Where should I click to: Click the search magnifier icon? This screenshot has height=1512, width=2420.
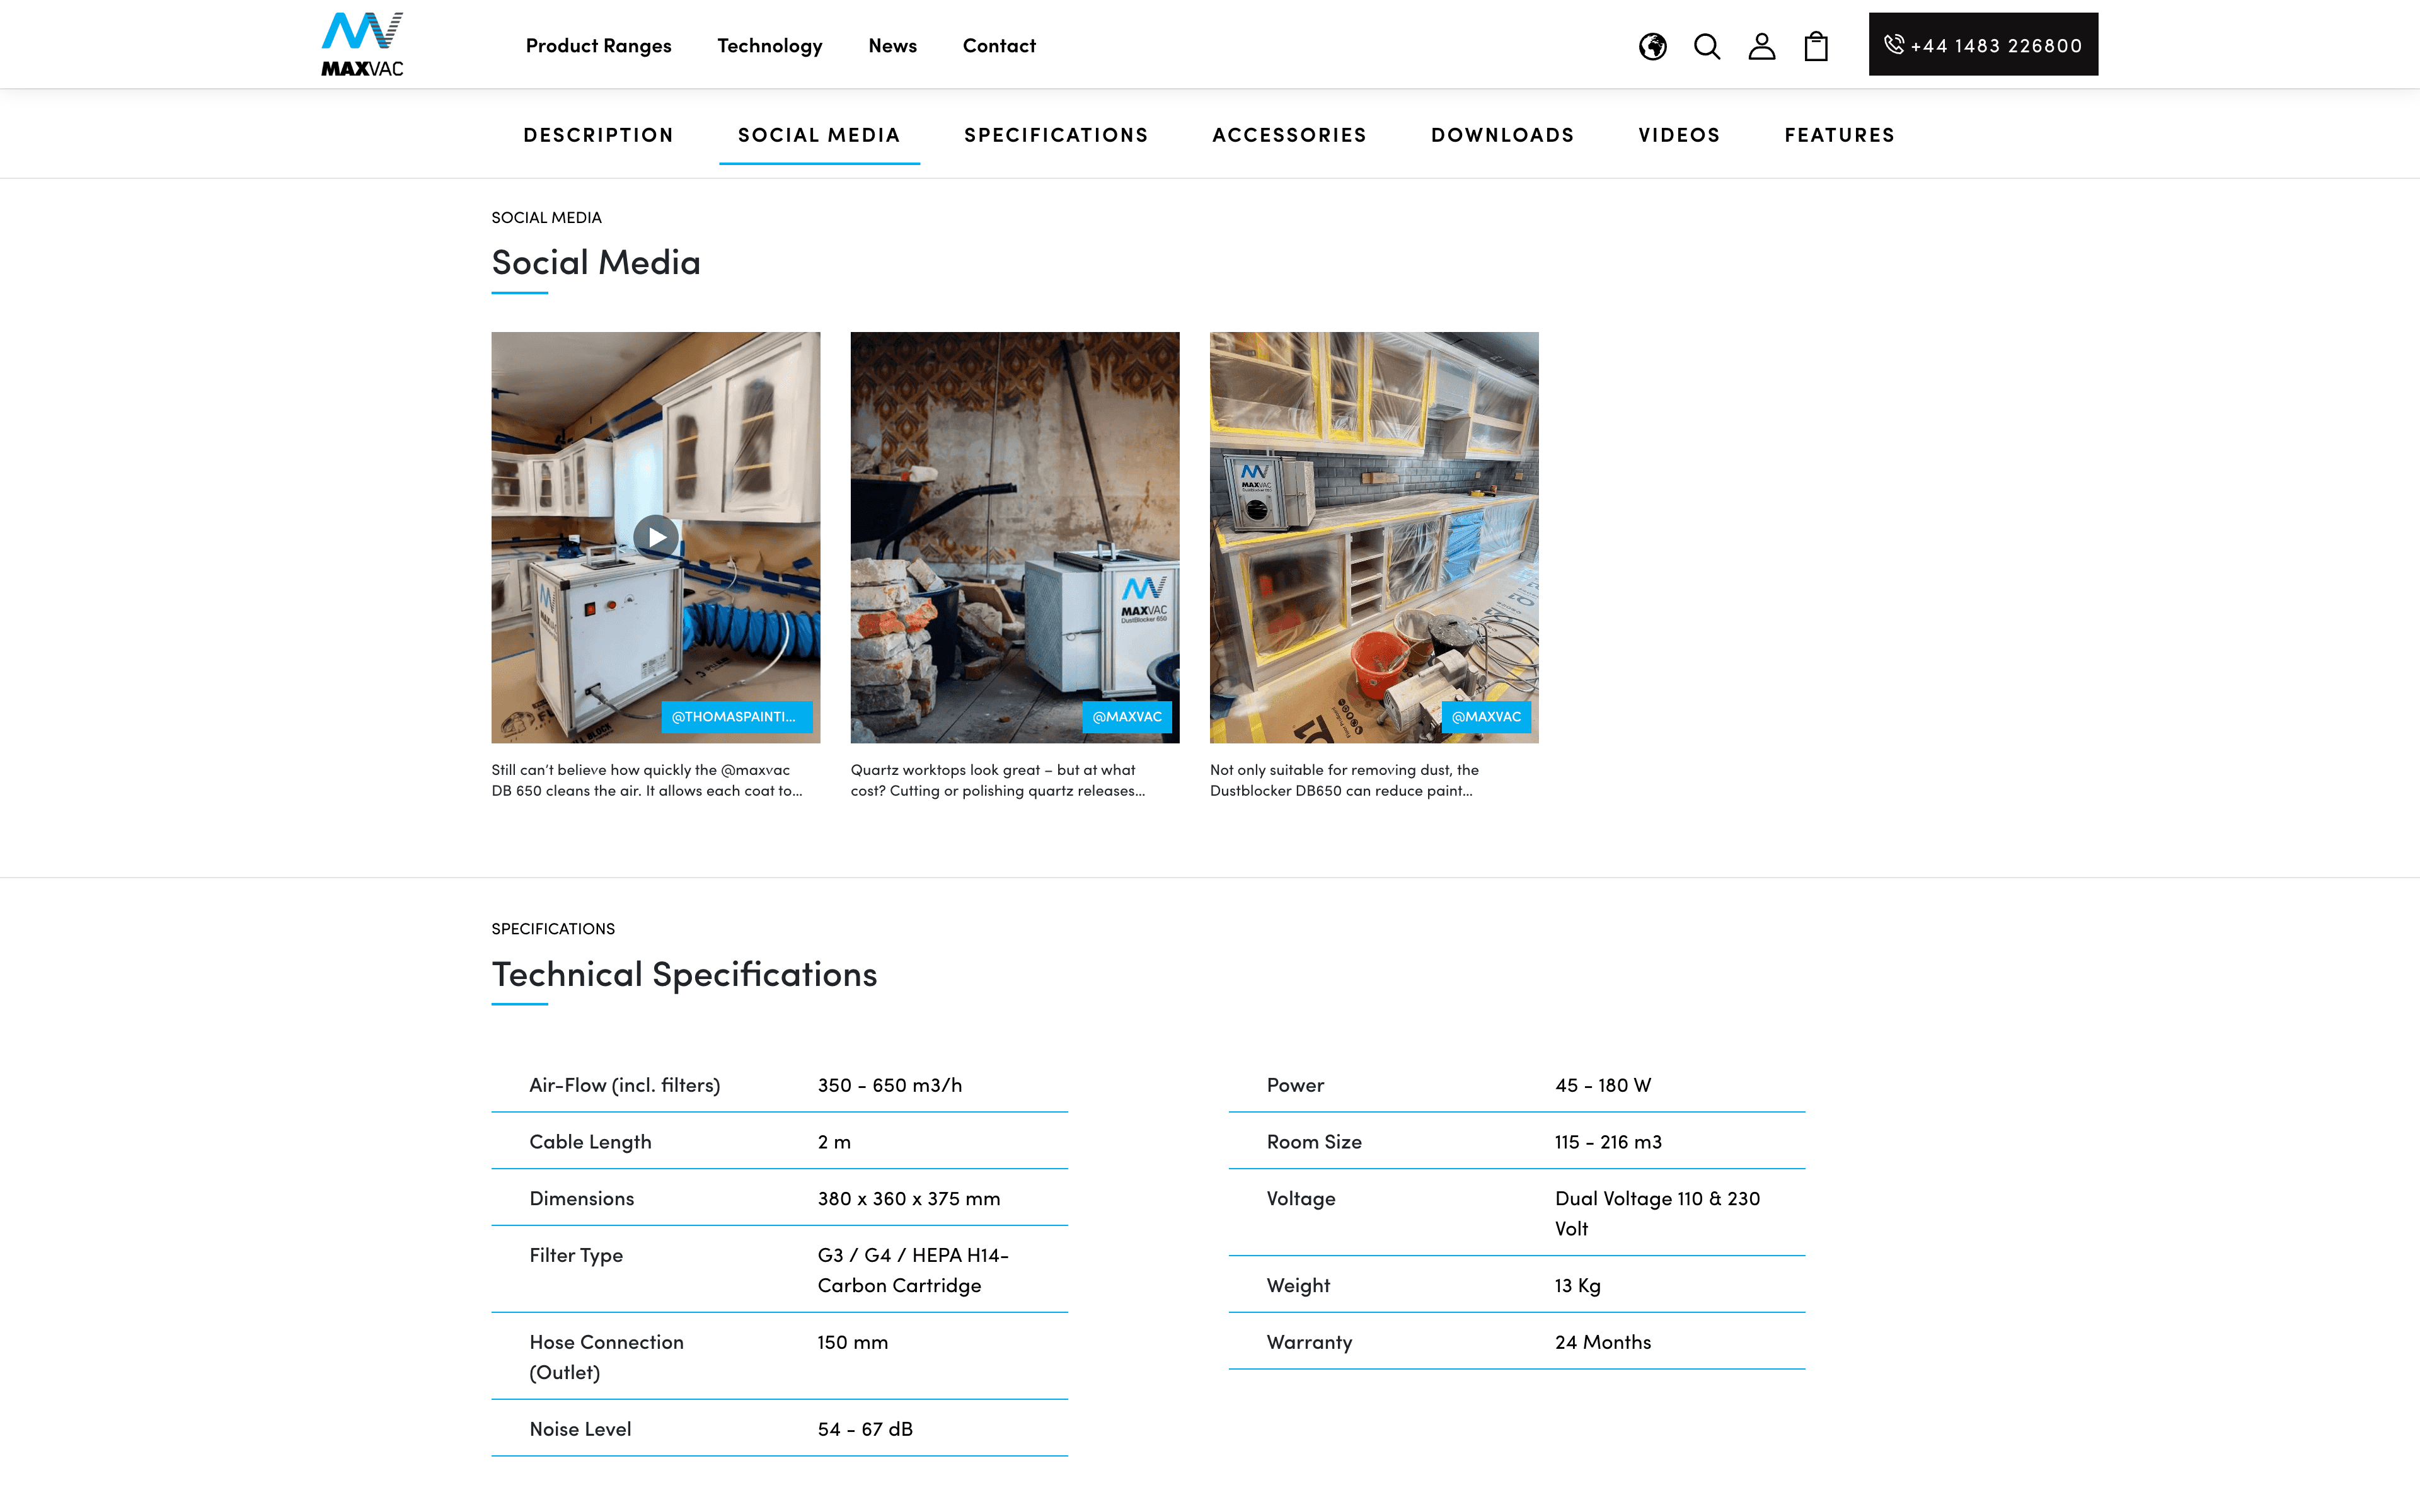tap(1707, 46)
